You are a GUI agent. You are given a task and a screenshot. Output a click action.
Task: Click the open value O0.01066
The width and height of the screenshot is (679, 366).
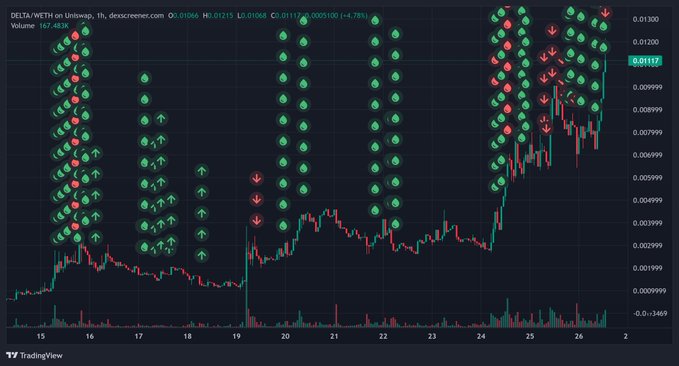coord(184,16)
